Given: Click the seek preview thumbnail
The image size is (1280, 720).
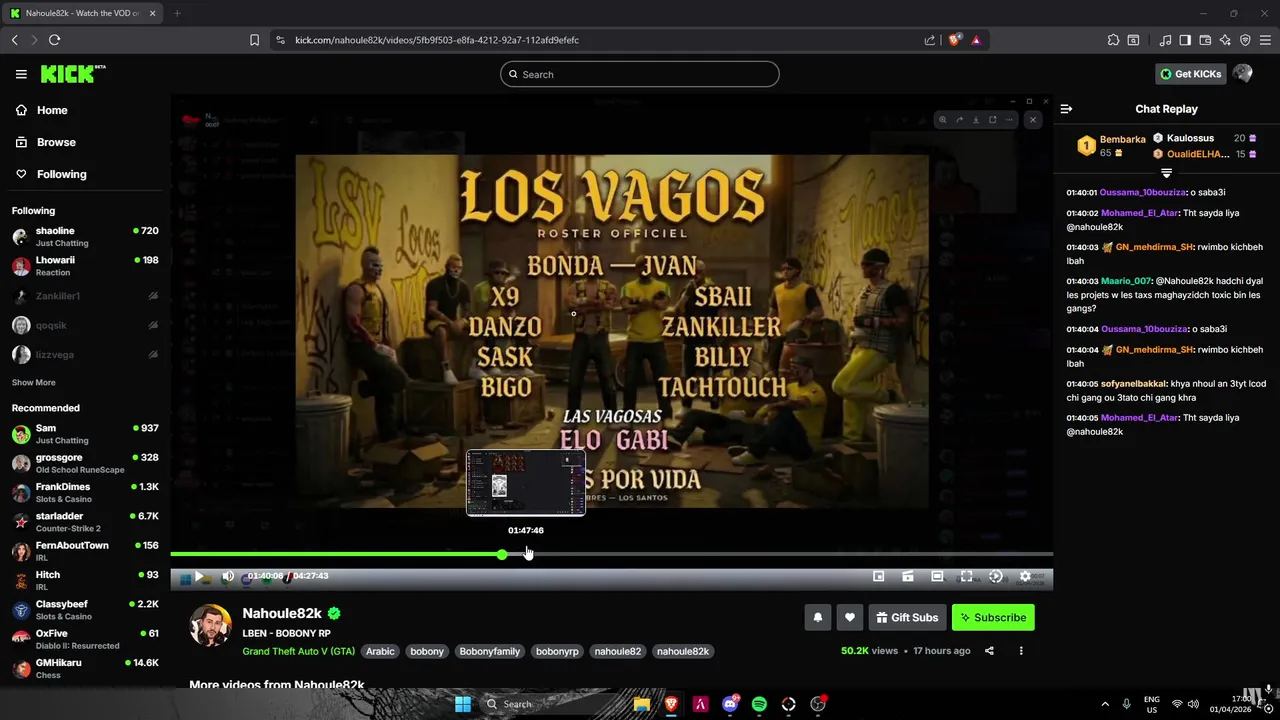Looking at the screenshot, I should coord(526,483).
